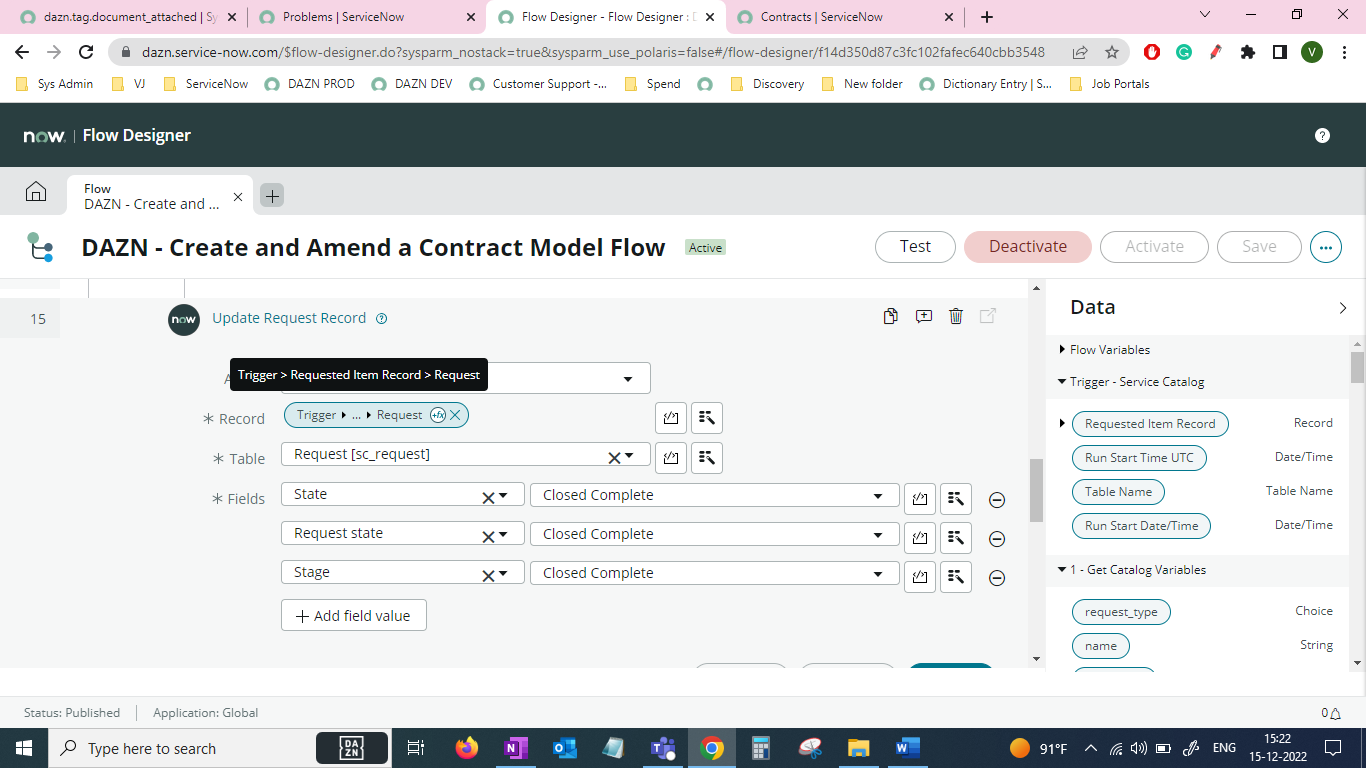The image size is (1366, 768).
Task: Switch to Problems | ServiceNow browser tab
Action: 364,17
